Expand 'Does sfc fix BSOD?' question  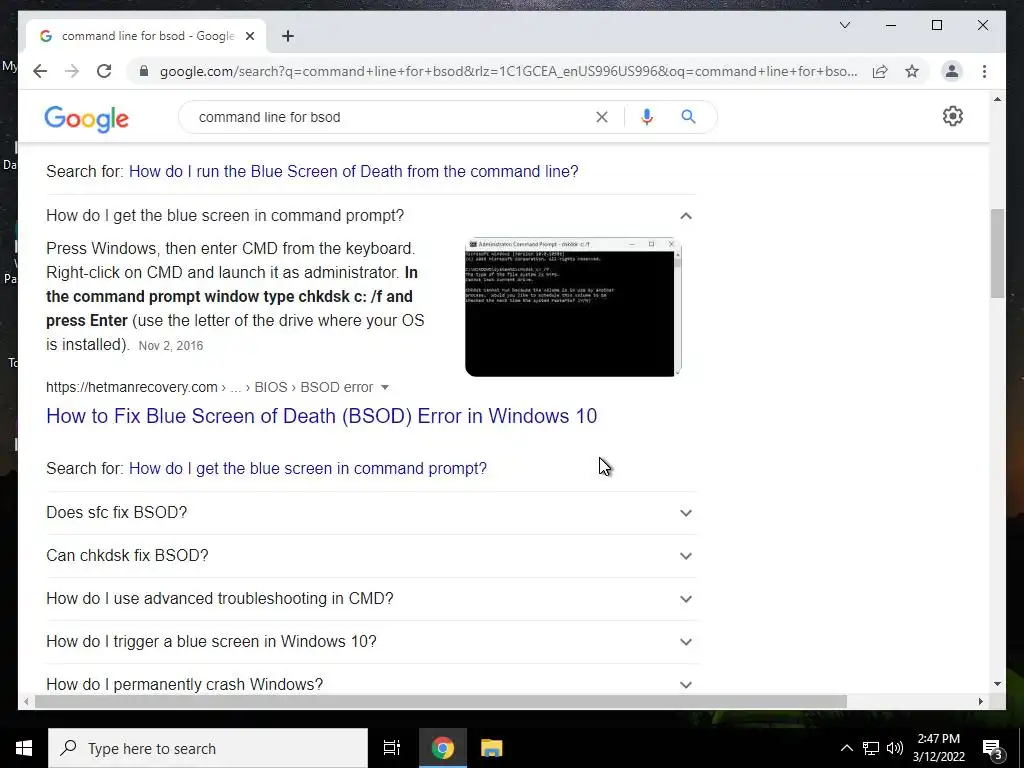tap(371, 513)
